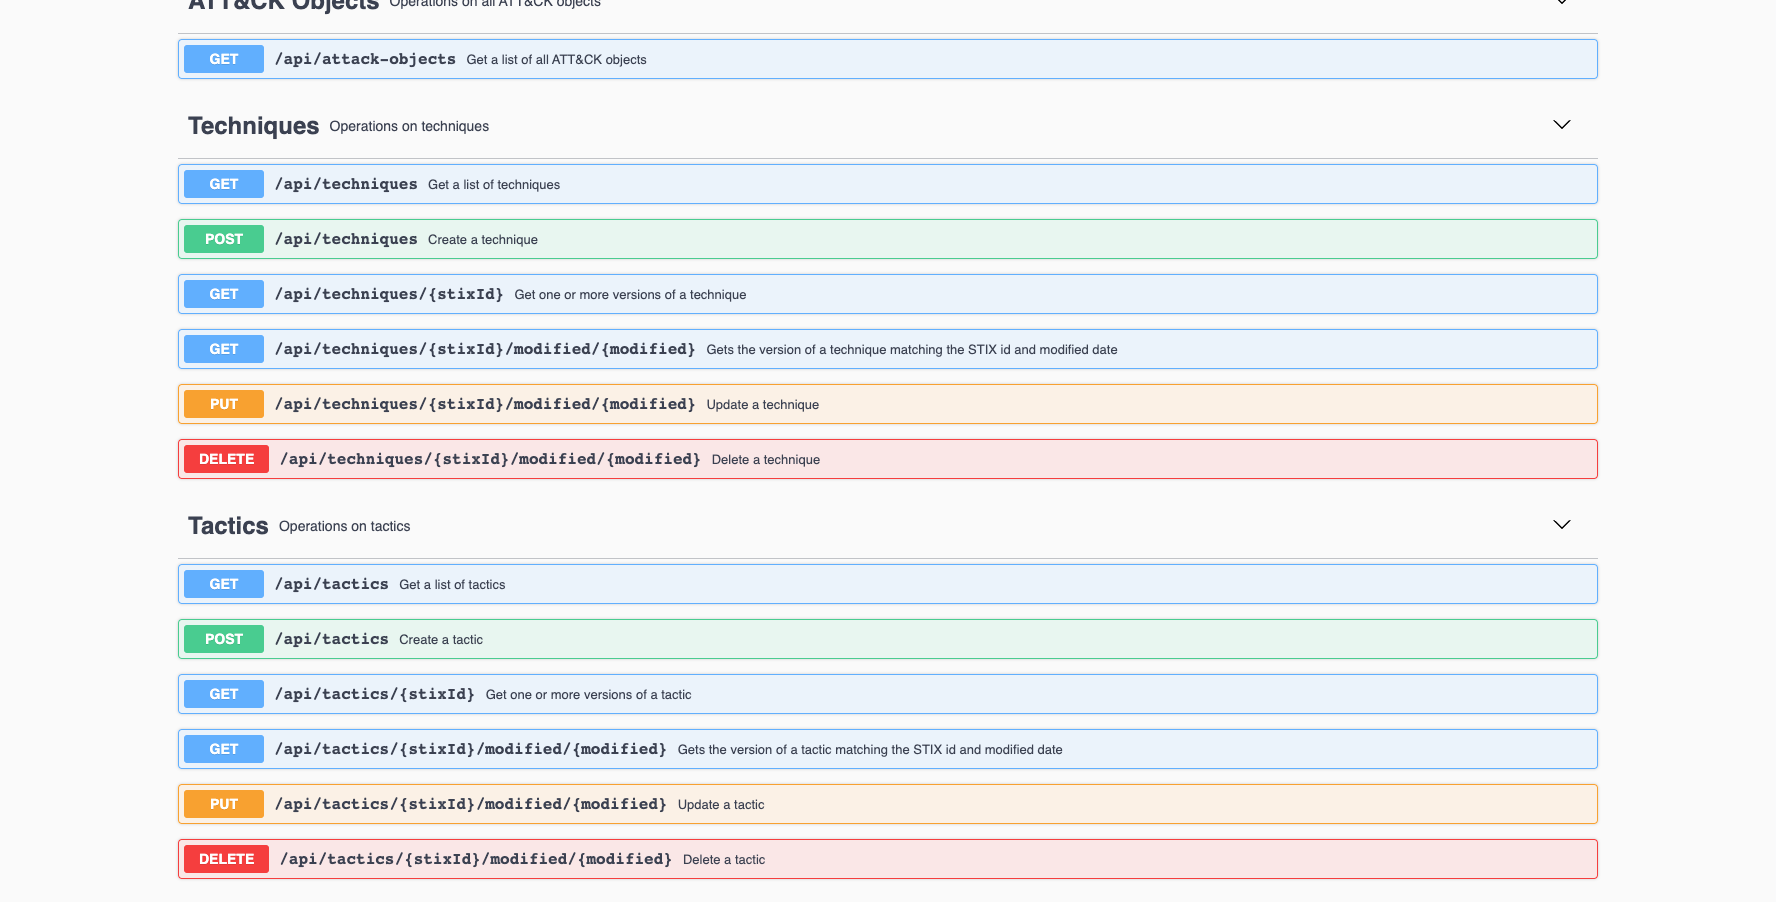Screen dimensions: 1776x902
Task: Click the PUT badge for updating a technique
Action: click(222, 403)
